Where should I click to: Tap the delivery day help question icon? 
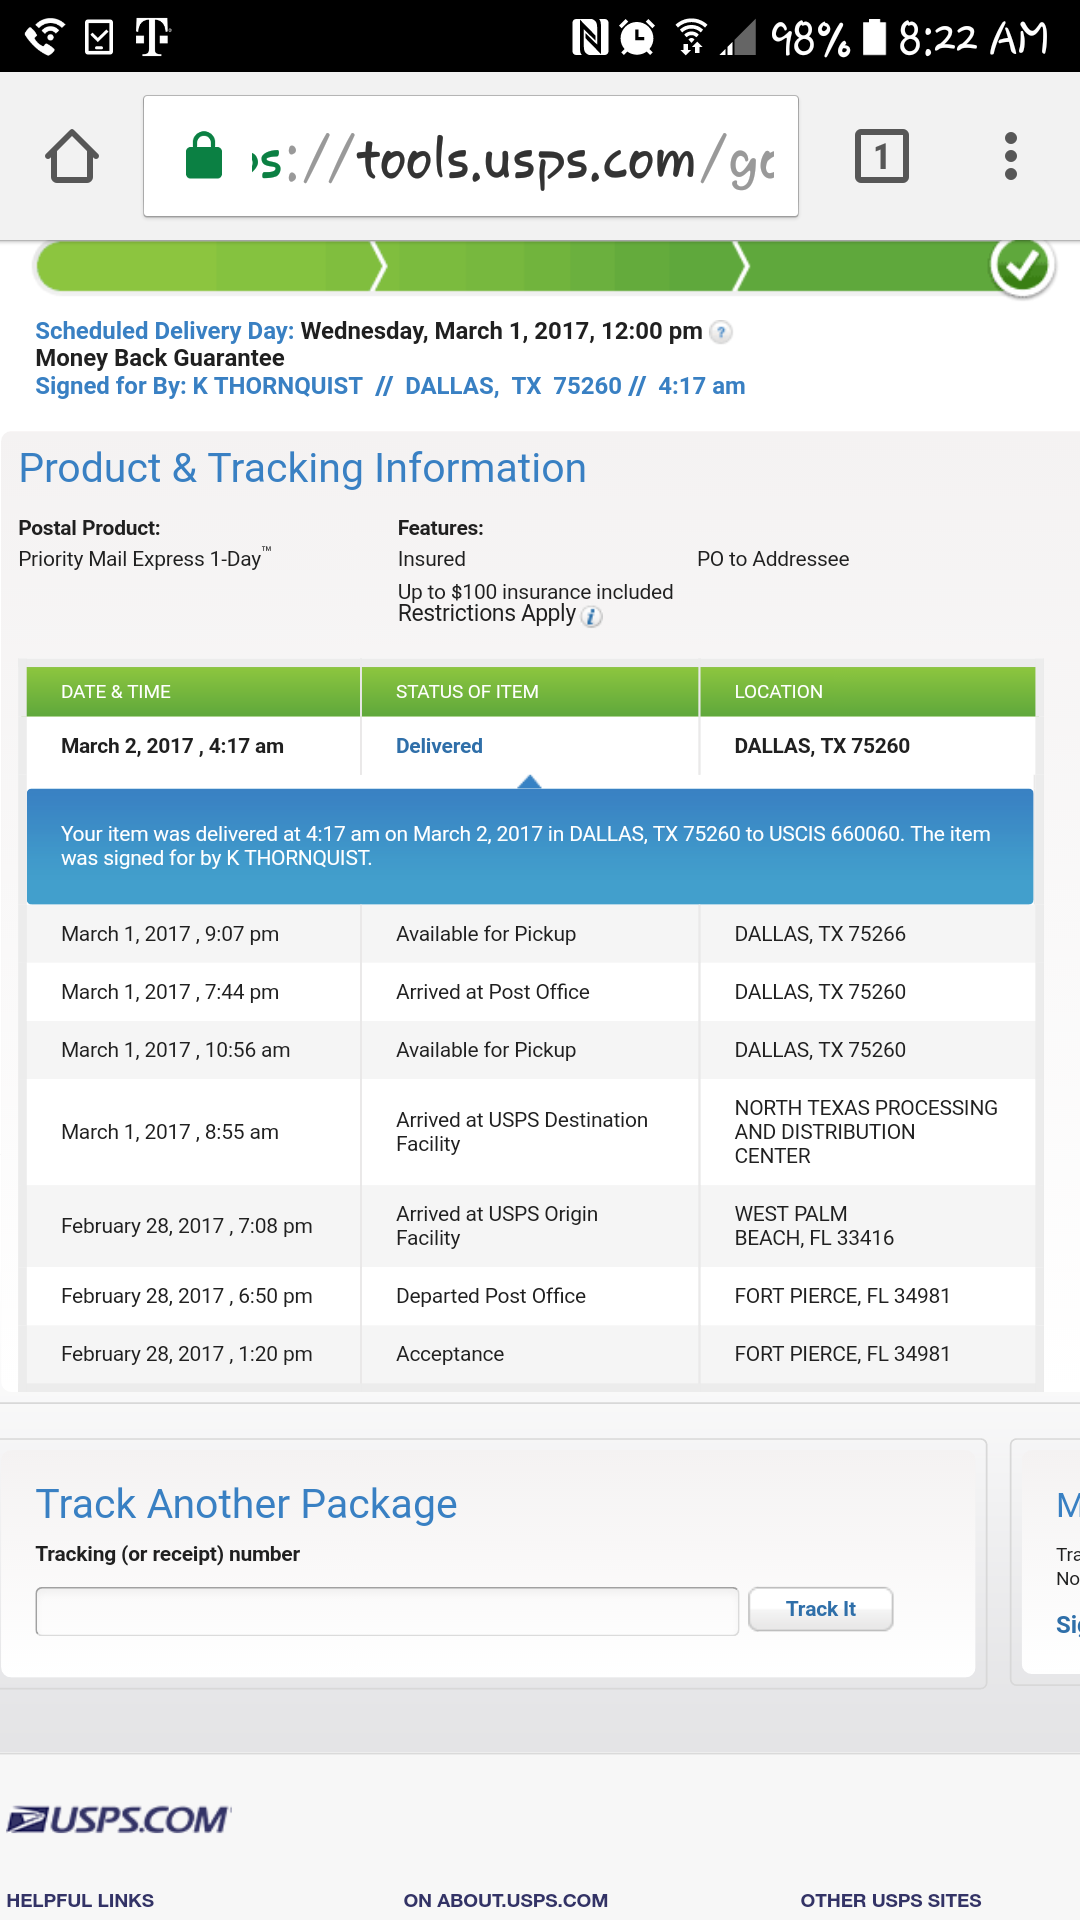[x=720, y=332]
